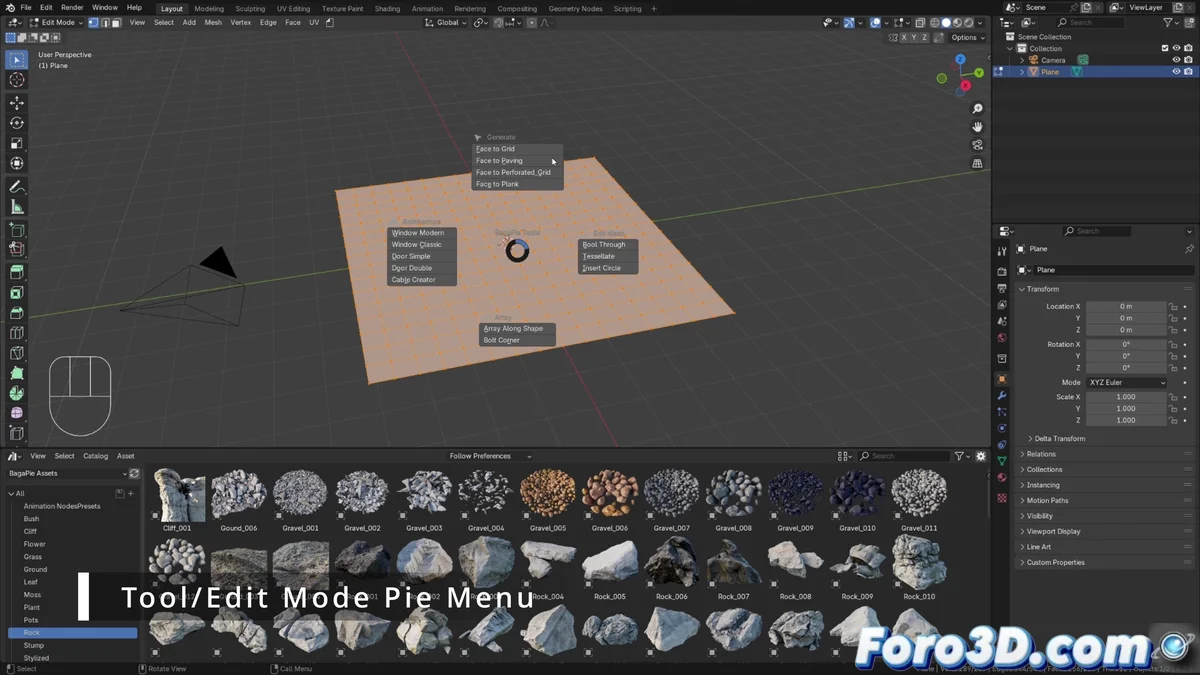Open the Texture properties checker tab
1200x675 pixels.
pyautogui.click(x=1001, y=497)
